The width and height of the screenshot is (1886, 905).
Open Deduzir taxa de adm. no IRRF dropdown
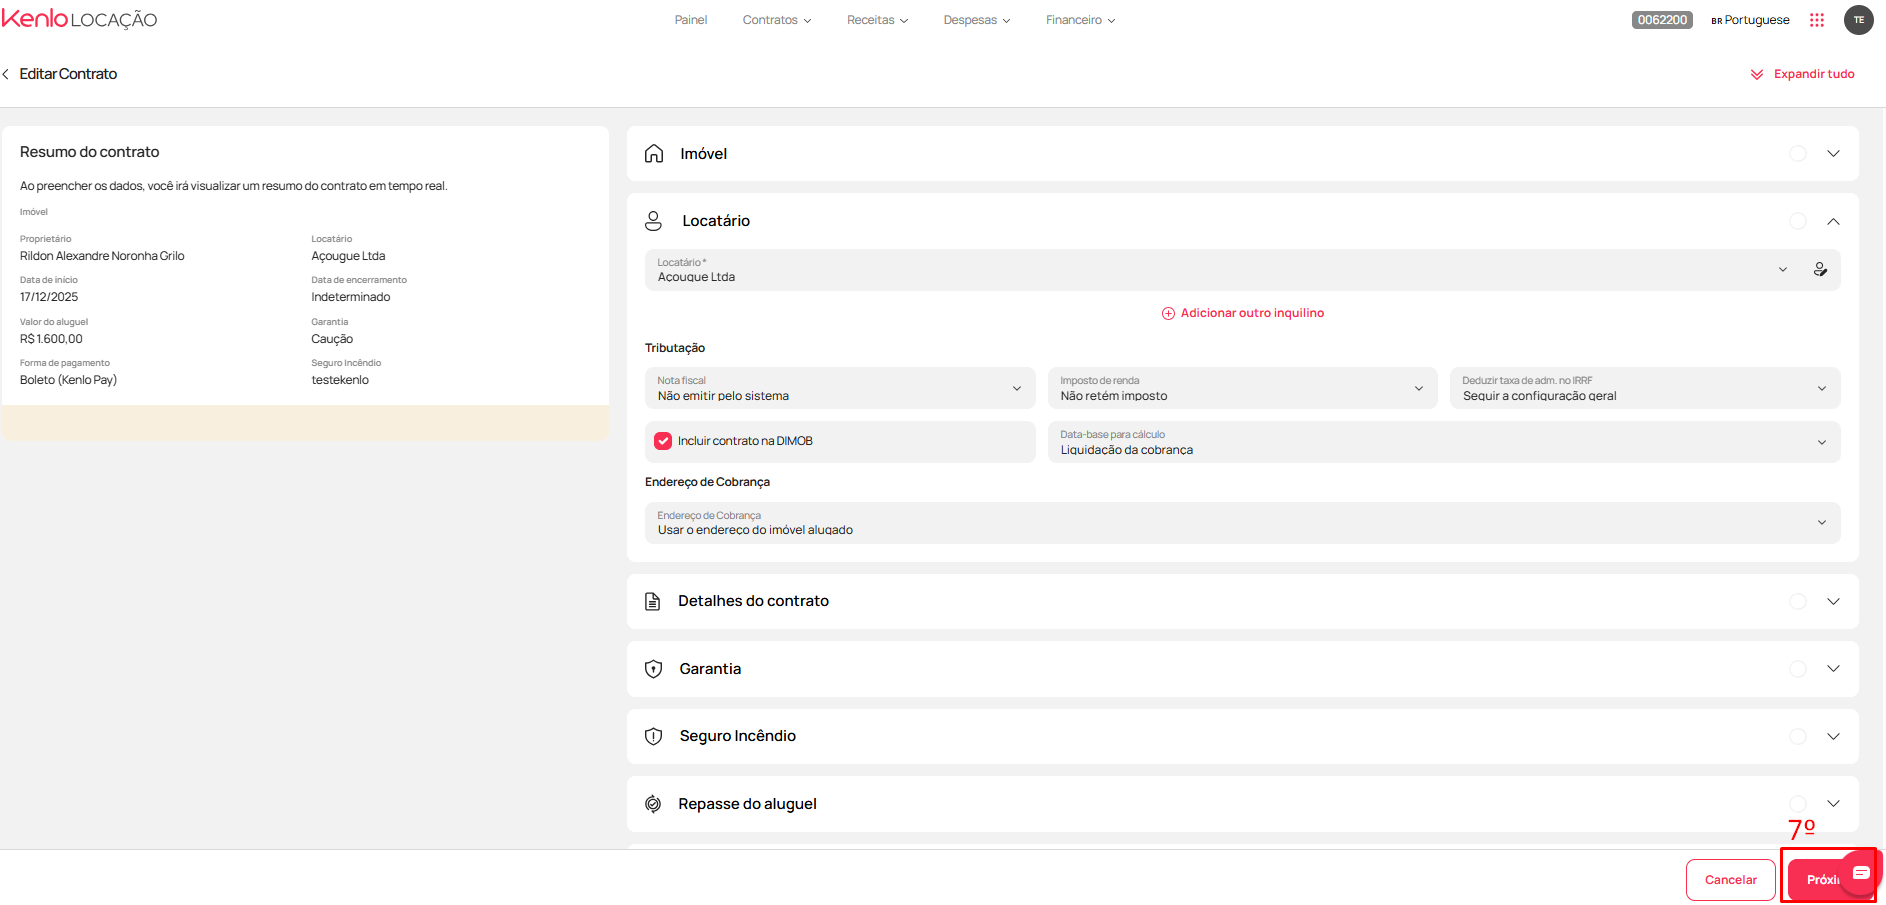[x=1645, y=388]
